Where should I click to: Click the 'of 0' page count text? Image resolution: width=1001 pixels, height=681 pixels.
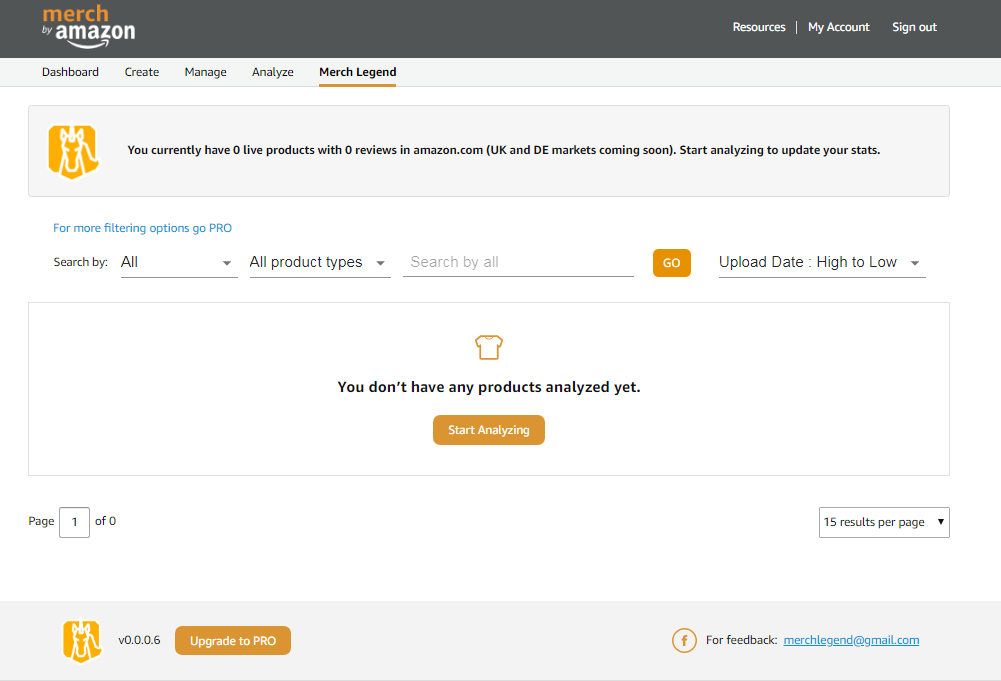(105, 521)
